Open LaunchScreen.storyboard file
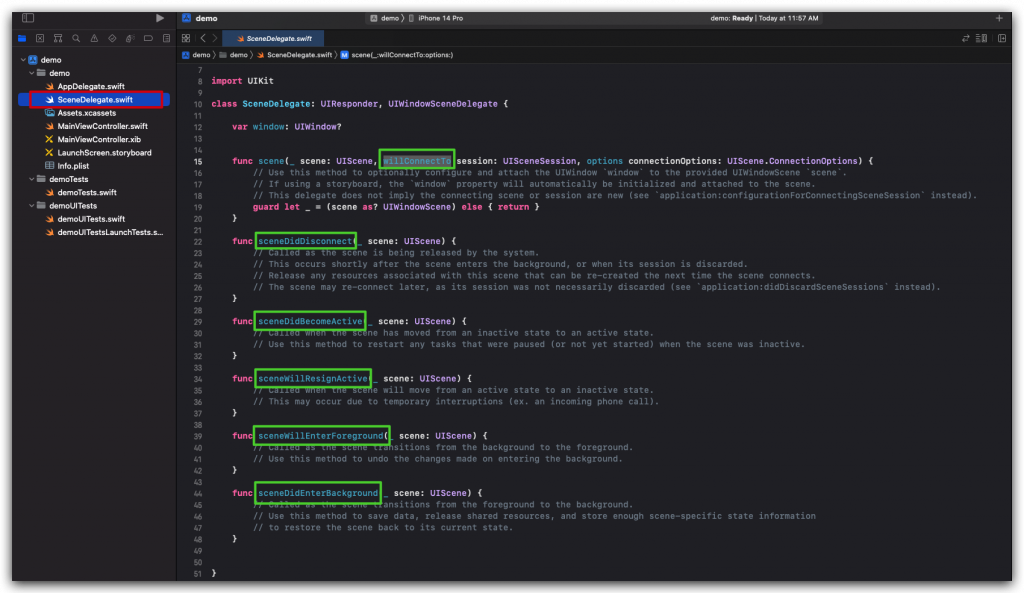Screen dimensions: 1024x593 click(104, 153)
